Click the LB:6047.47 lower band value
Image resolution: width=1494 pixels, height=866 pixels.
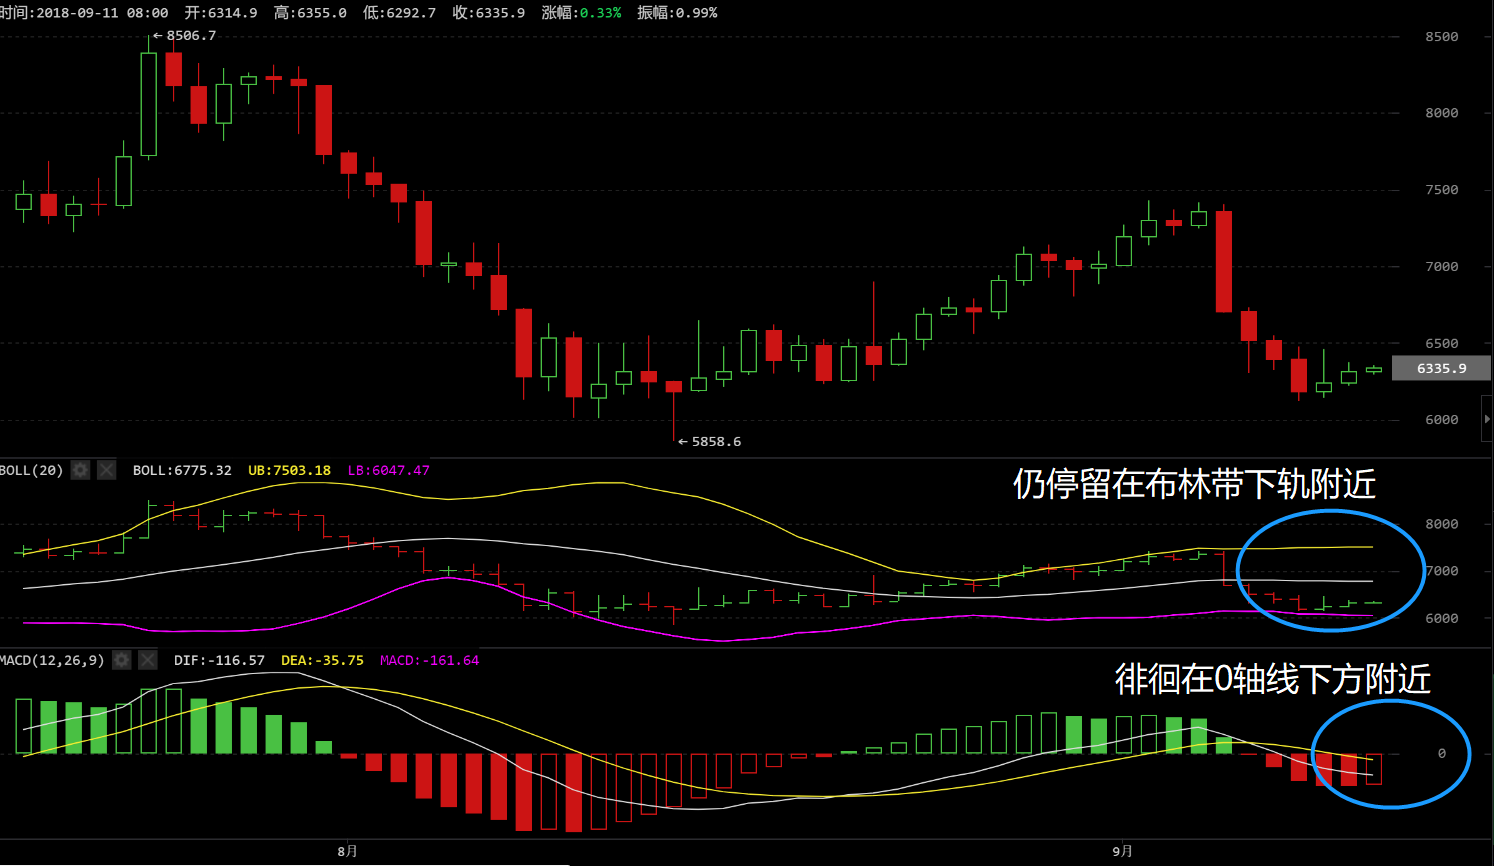click(x=389, y=470)
